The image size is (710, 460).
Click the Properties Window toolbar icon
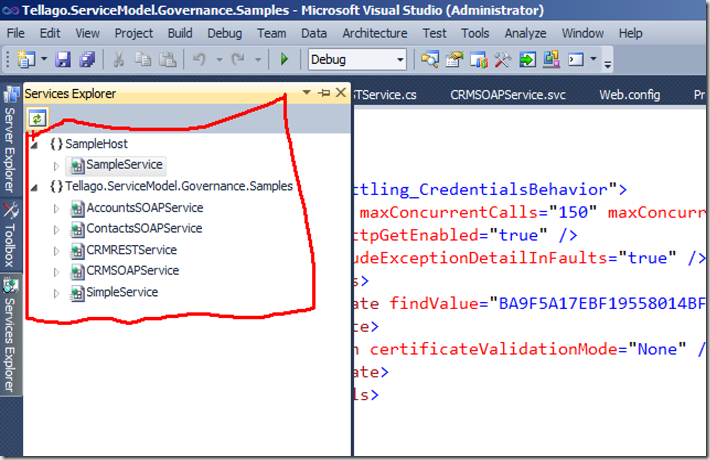coord(454,59)
